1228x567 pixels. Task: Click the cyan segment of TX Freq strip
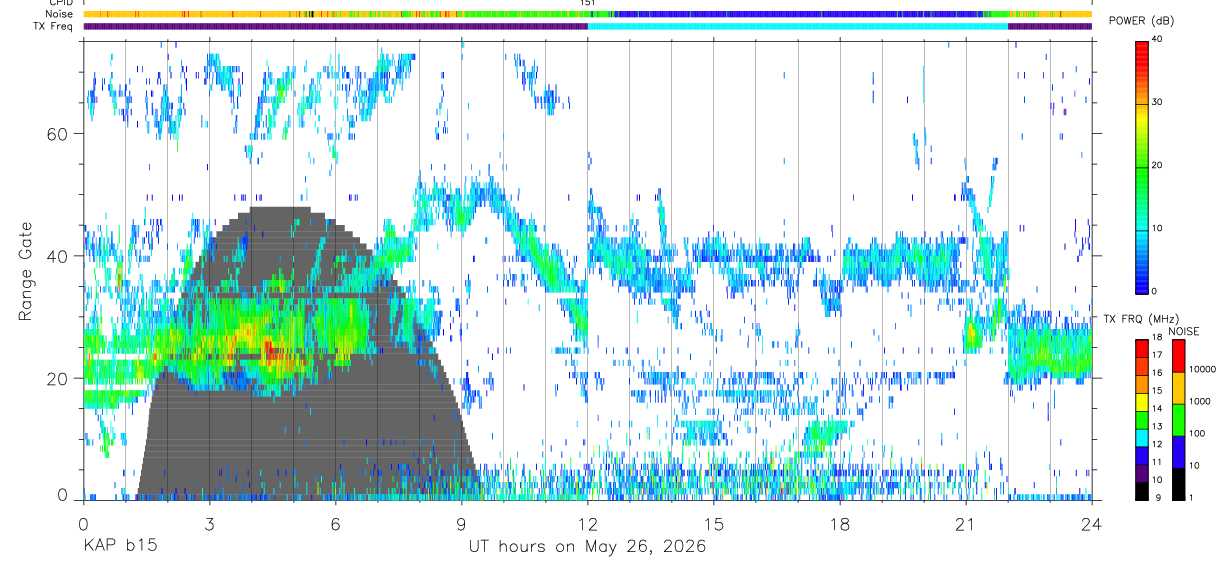click(797, 26)
